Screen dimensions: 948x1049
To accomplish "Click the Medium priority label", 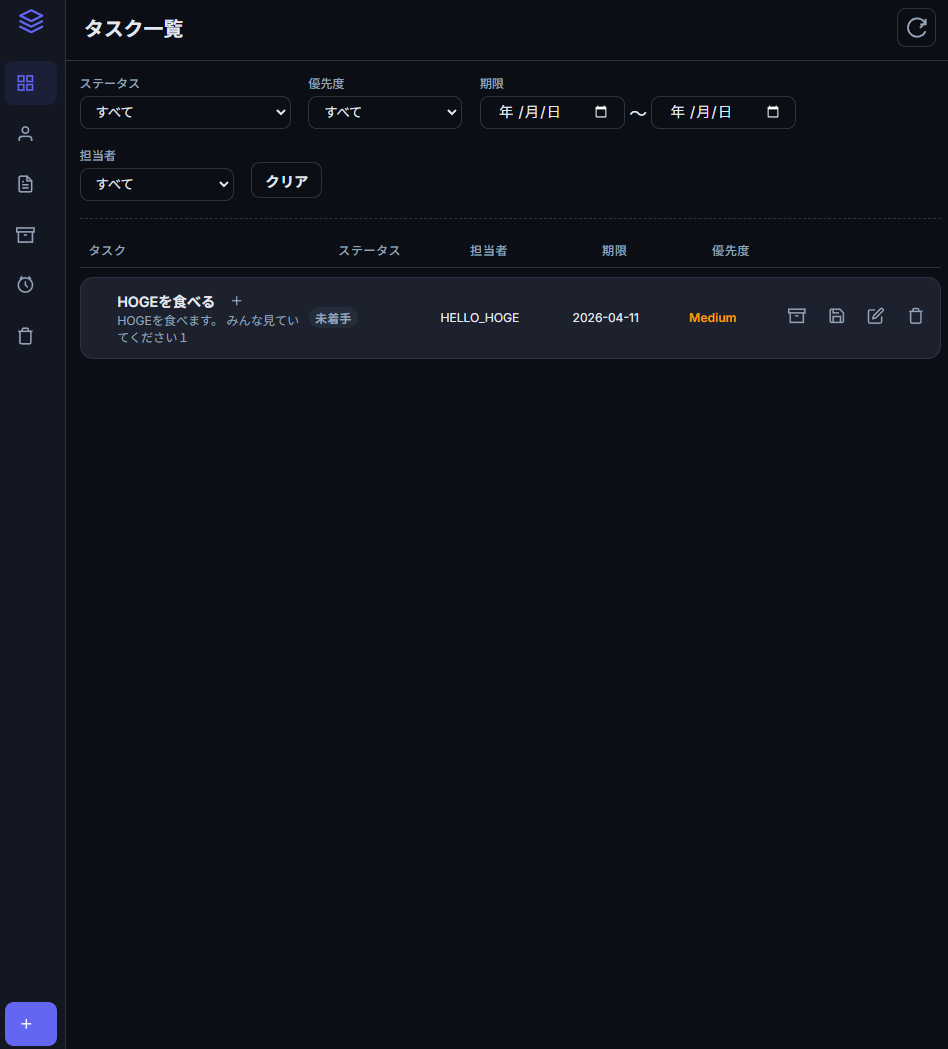I will pyautogui.click(x=713, y=318).
